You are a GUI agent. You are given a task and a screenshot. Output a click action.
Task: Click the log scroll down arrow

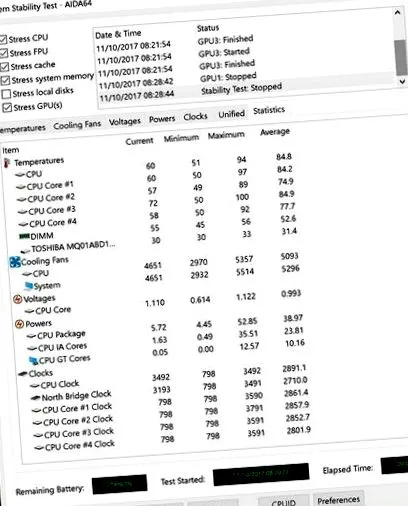402,81
